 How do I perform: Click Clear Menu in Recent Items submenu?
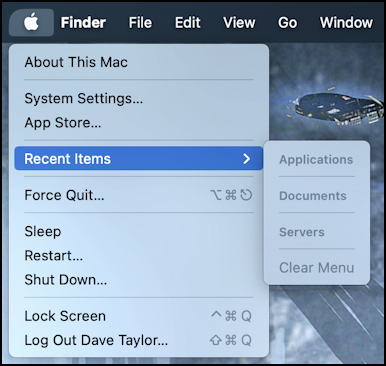point(317,268)
